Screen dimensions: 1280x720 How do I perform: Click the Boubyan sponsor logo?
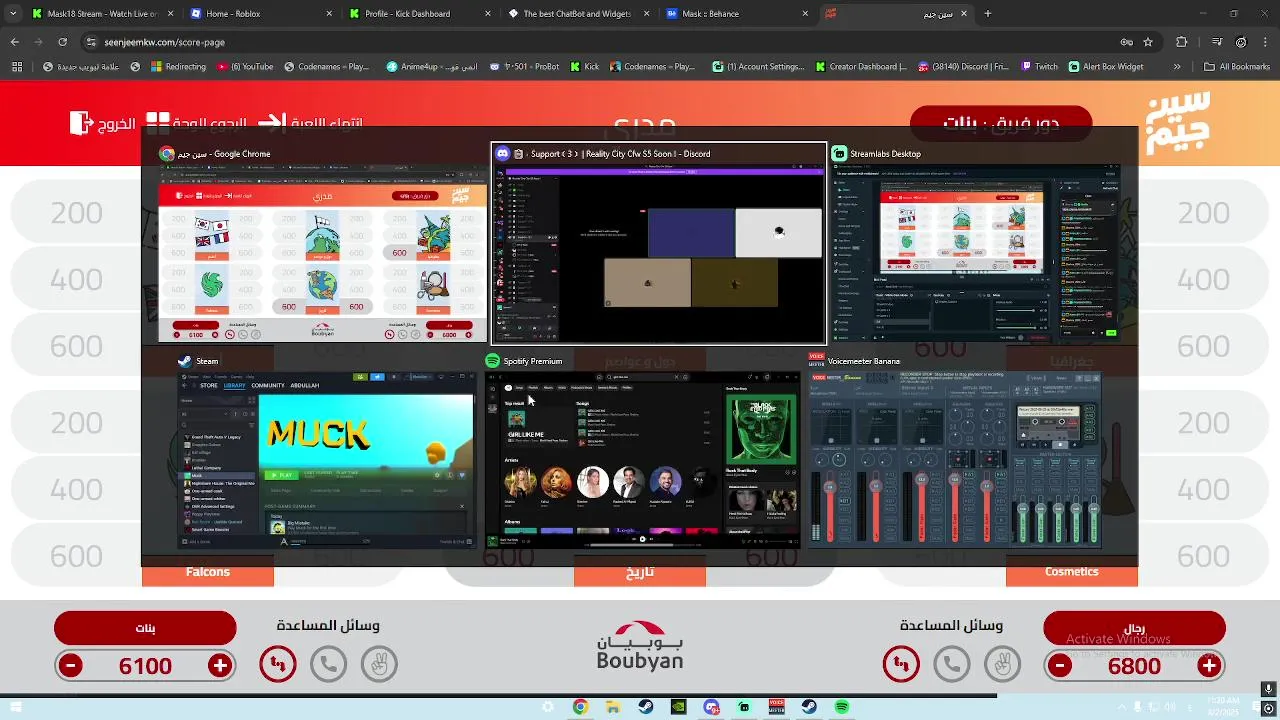(x=640, y=648)
